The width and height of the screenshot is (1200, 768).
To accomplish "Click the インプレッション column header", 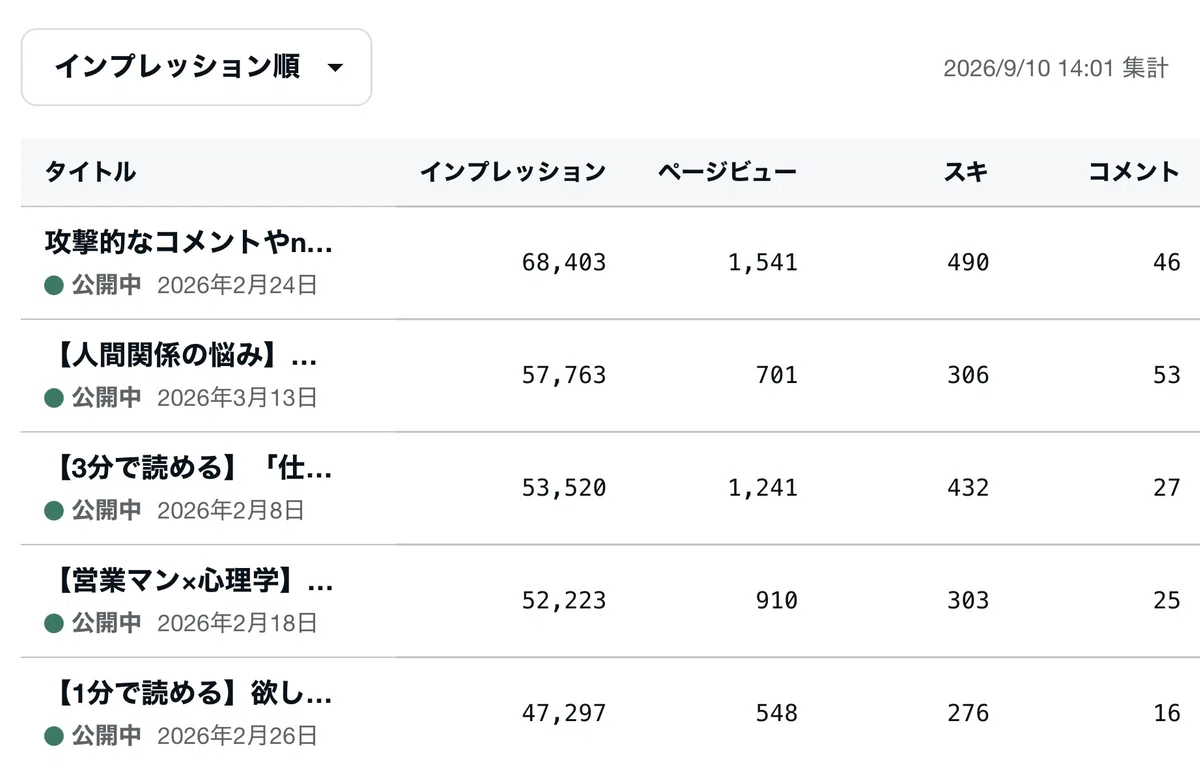I will pyautogui.click(x=512, y=172).
